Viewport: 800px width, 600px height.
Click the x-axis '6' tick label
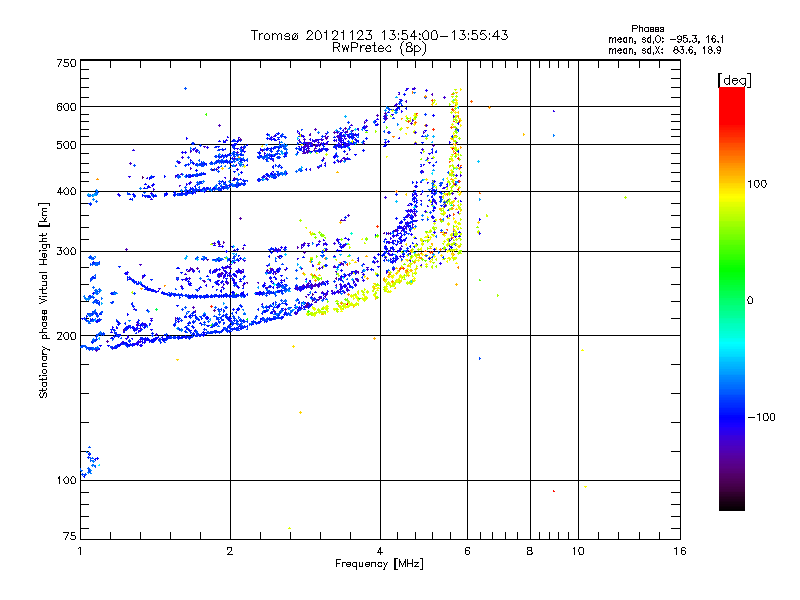coord(467,551)
